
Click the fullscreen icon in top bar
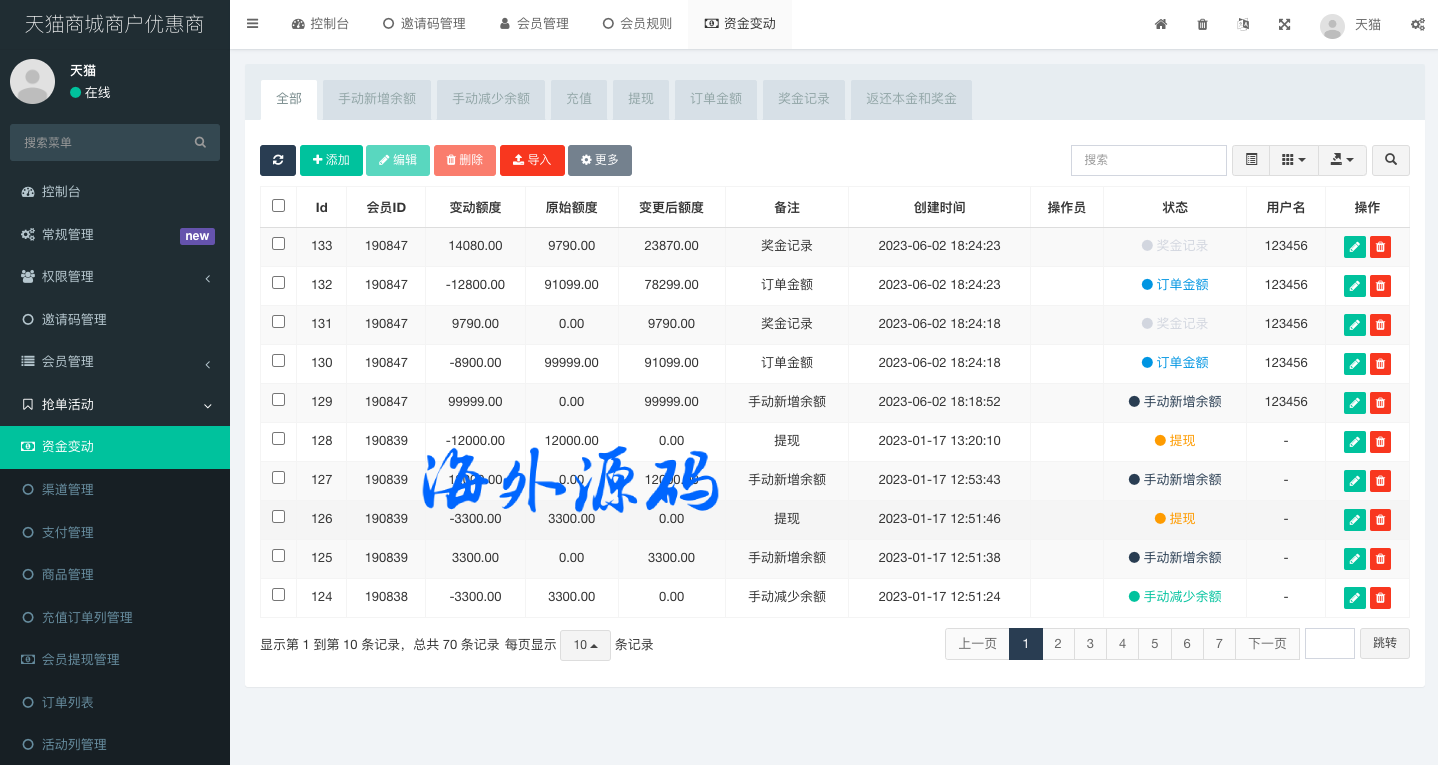1284,24
